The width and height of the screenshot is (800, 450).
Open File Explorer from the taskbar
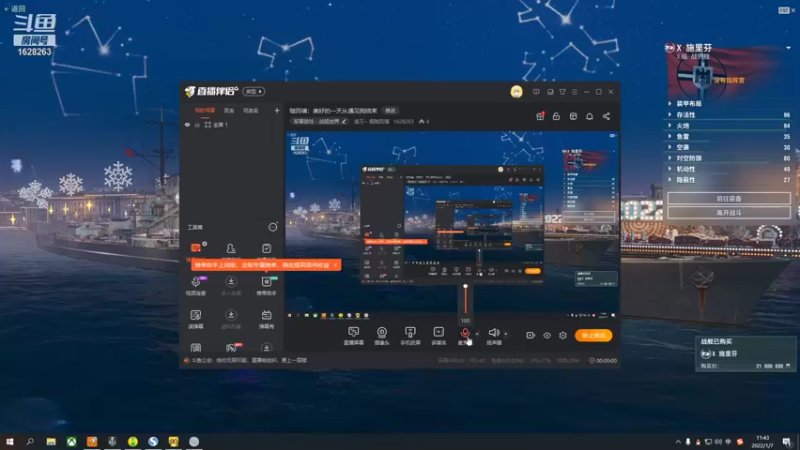[x=51, y=441]
